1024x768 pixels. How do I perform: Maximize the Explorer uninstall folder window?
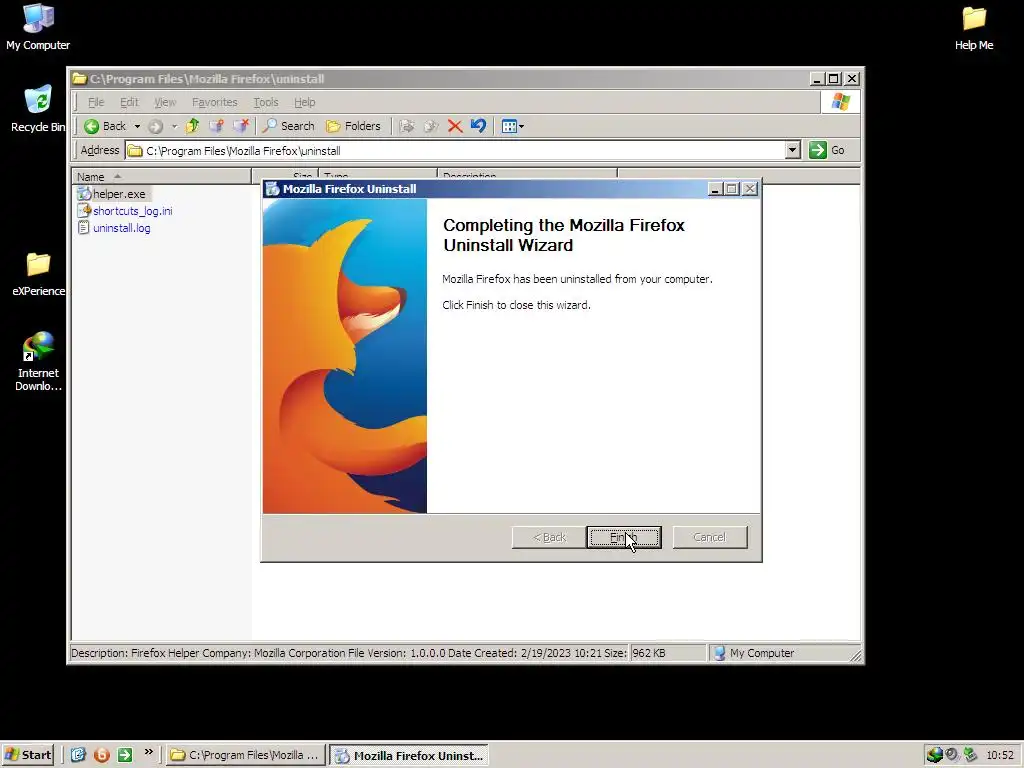tap(834, 79)
